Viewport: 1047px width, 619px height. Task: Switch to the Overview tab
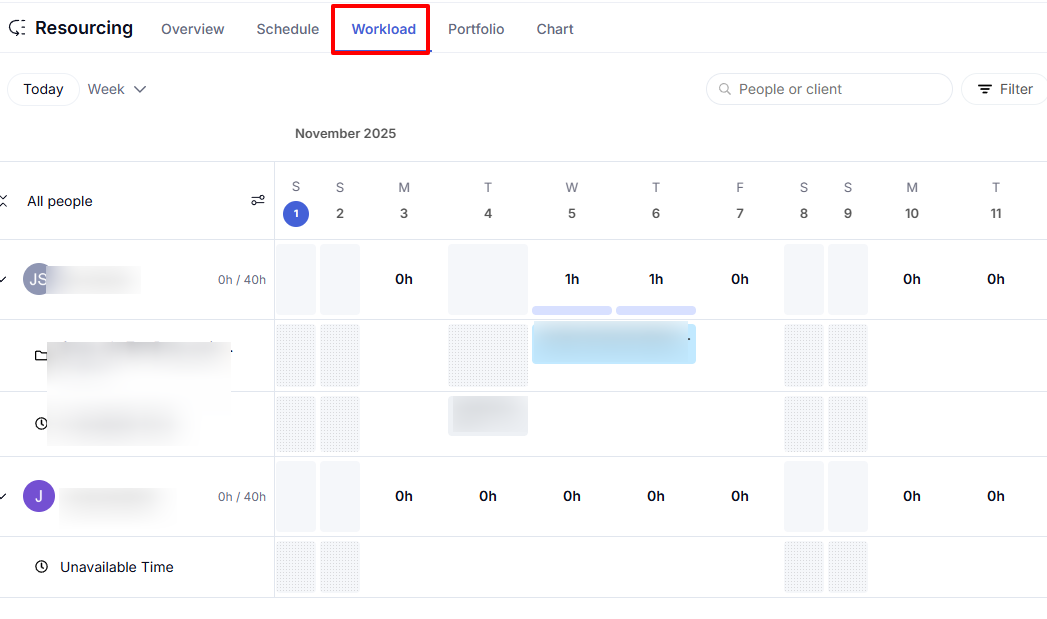pyautogui.click(x=192, y=29)
